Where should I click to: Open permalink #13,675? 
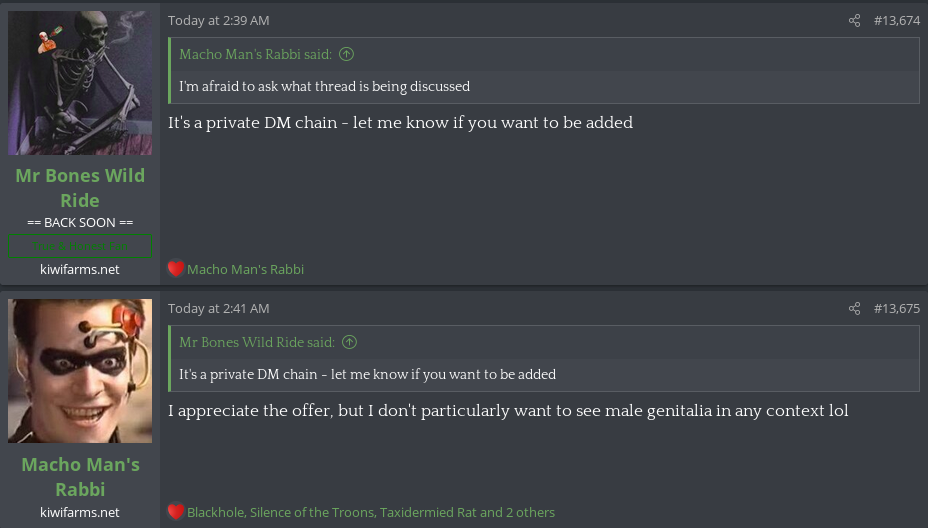click(896, 308)
